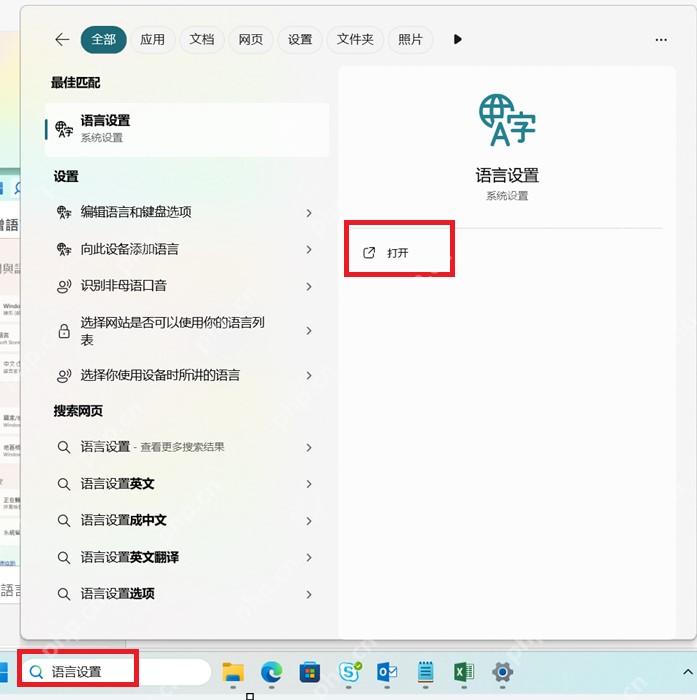Open Outlook from the taskbar
The width and height of the screenshot is (697, 700).
click(387, 672)
